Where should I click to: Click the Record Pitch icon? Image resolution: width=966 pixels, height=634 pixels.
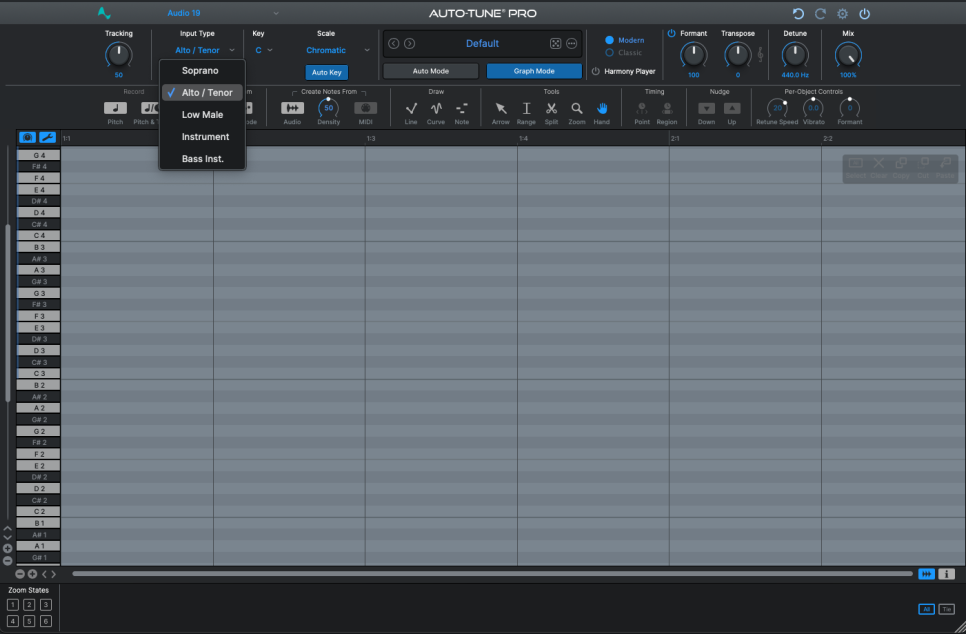point(115,108)
